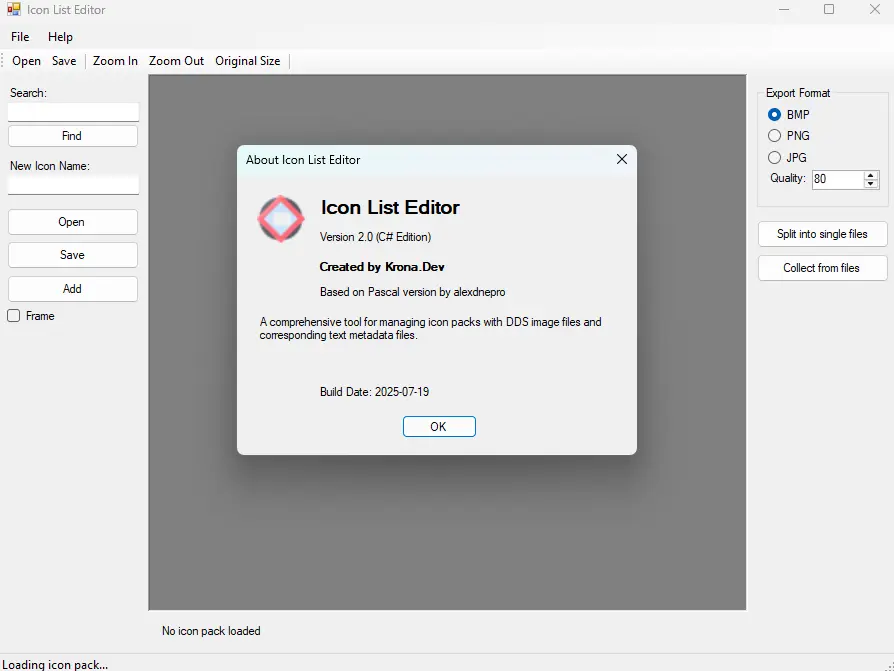Increase Quality with the up arrow
Image resolution: width=894 pixels, height=671 pixels.
871,175
